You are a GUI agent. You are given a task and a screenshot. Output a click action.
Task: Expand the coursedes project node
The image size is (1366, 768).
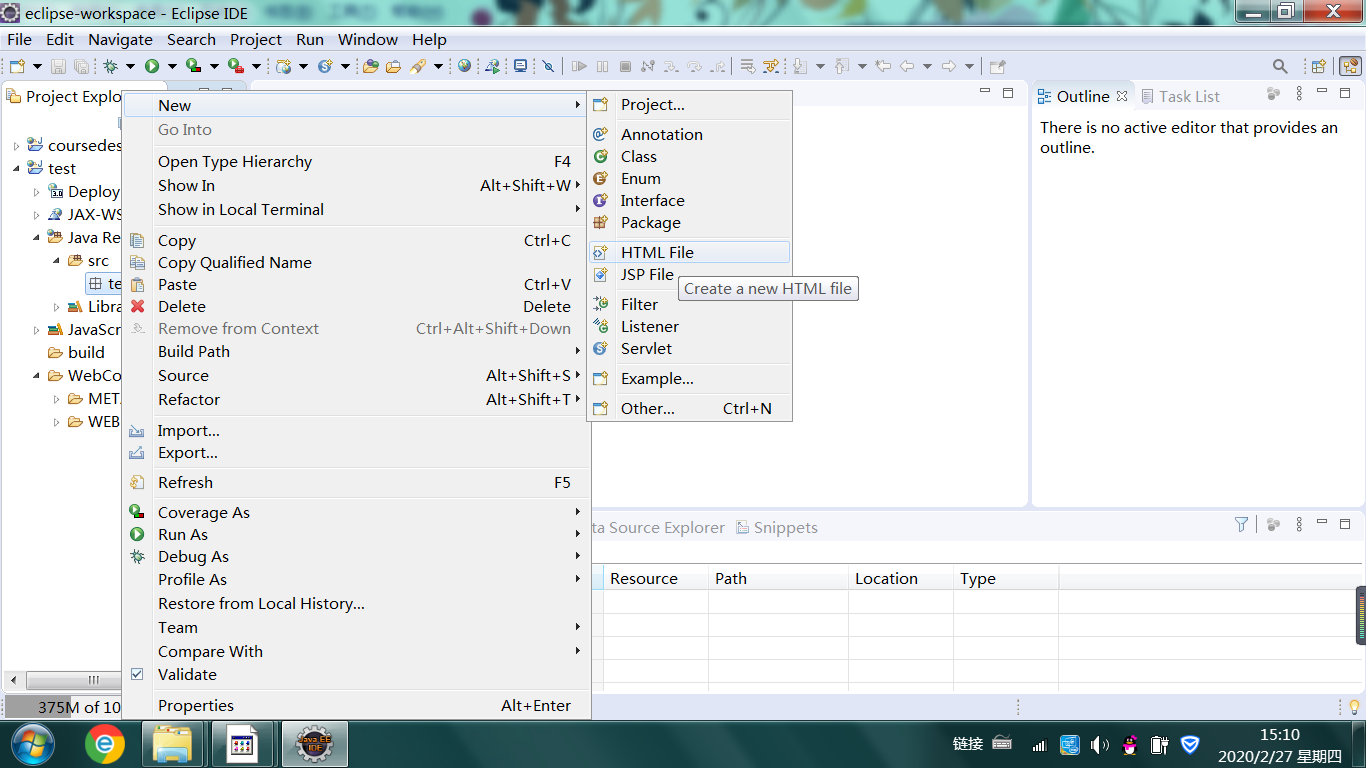point(17,145)
